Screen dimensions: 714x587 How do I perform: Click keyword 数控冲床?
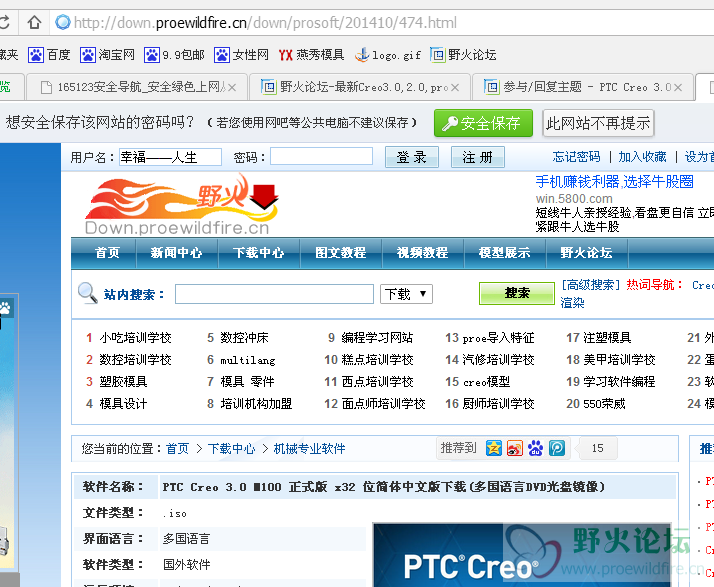[x=244, y=338]
